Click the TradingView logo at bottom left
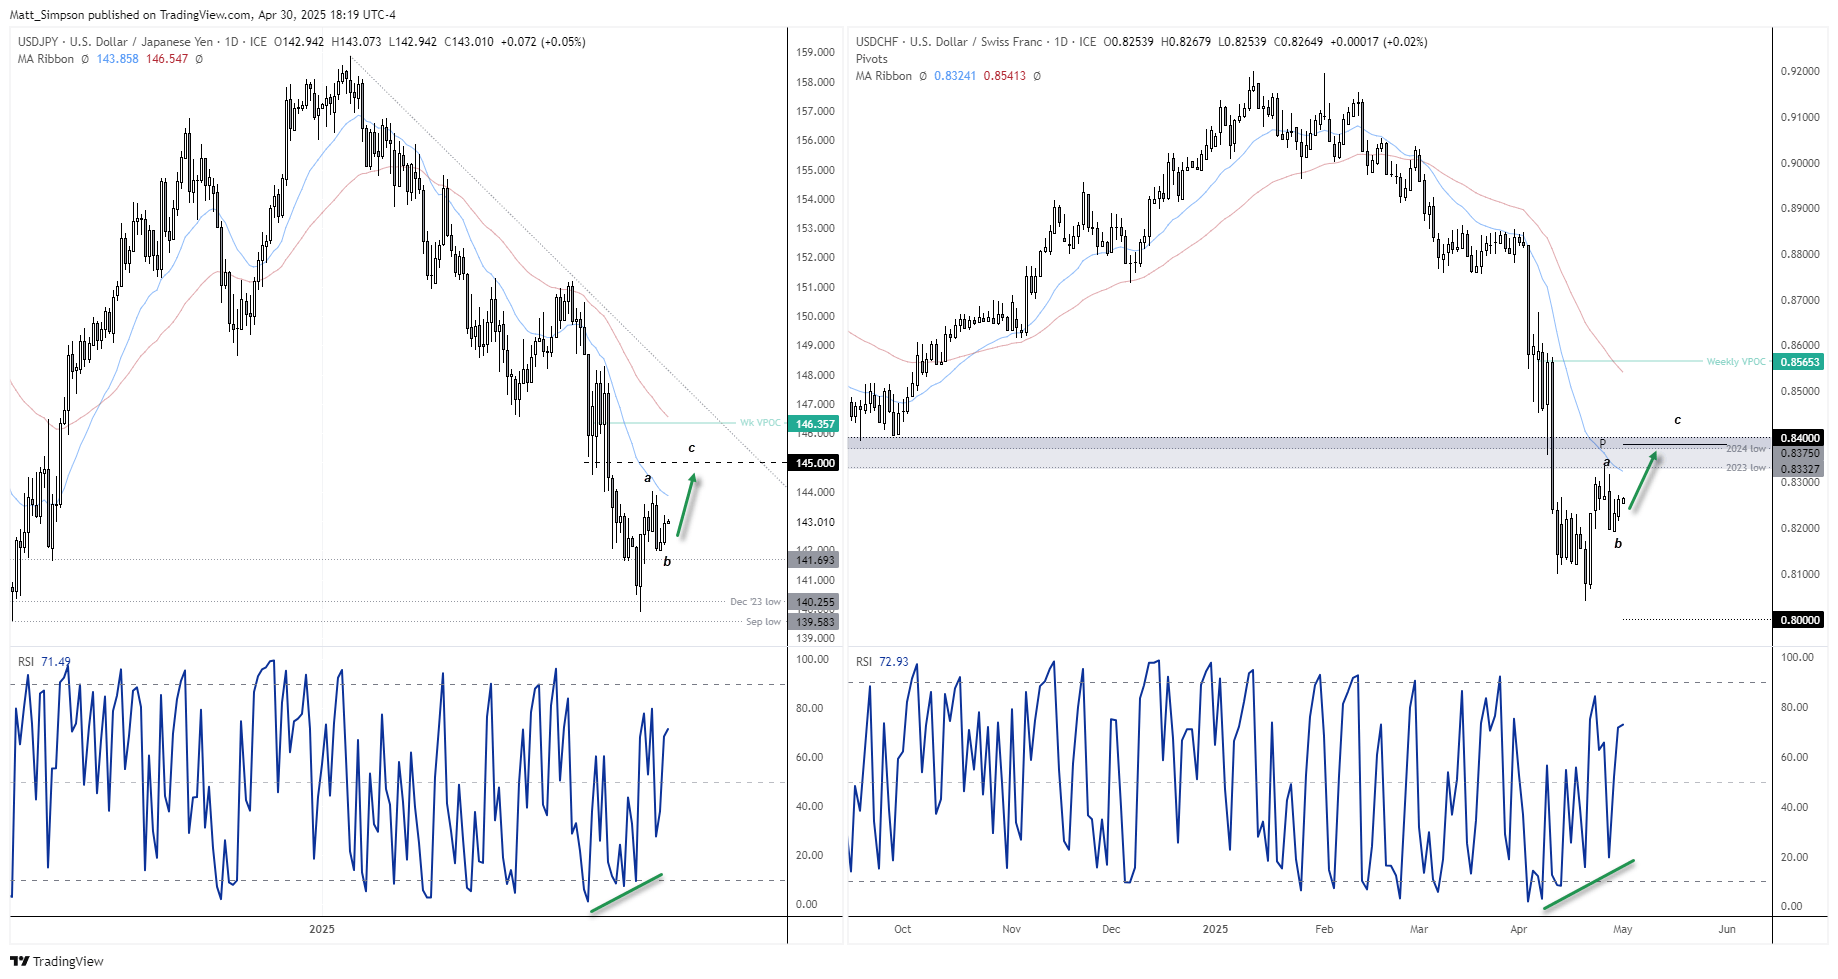 tap(57, 961)
